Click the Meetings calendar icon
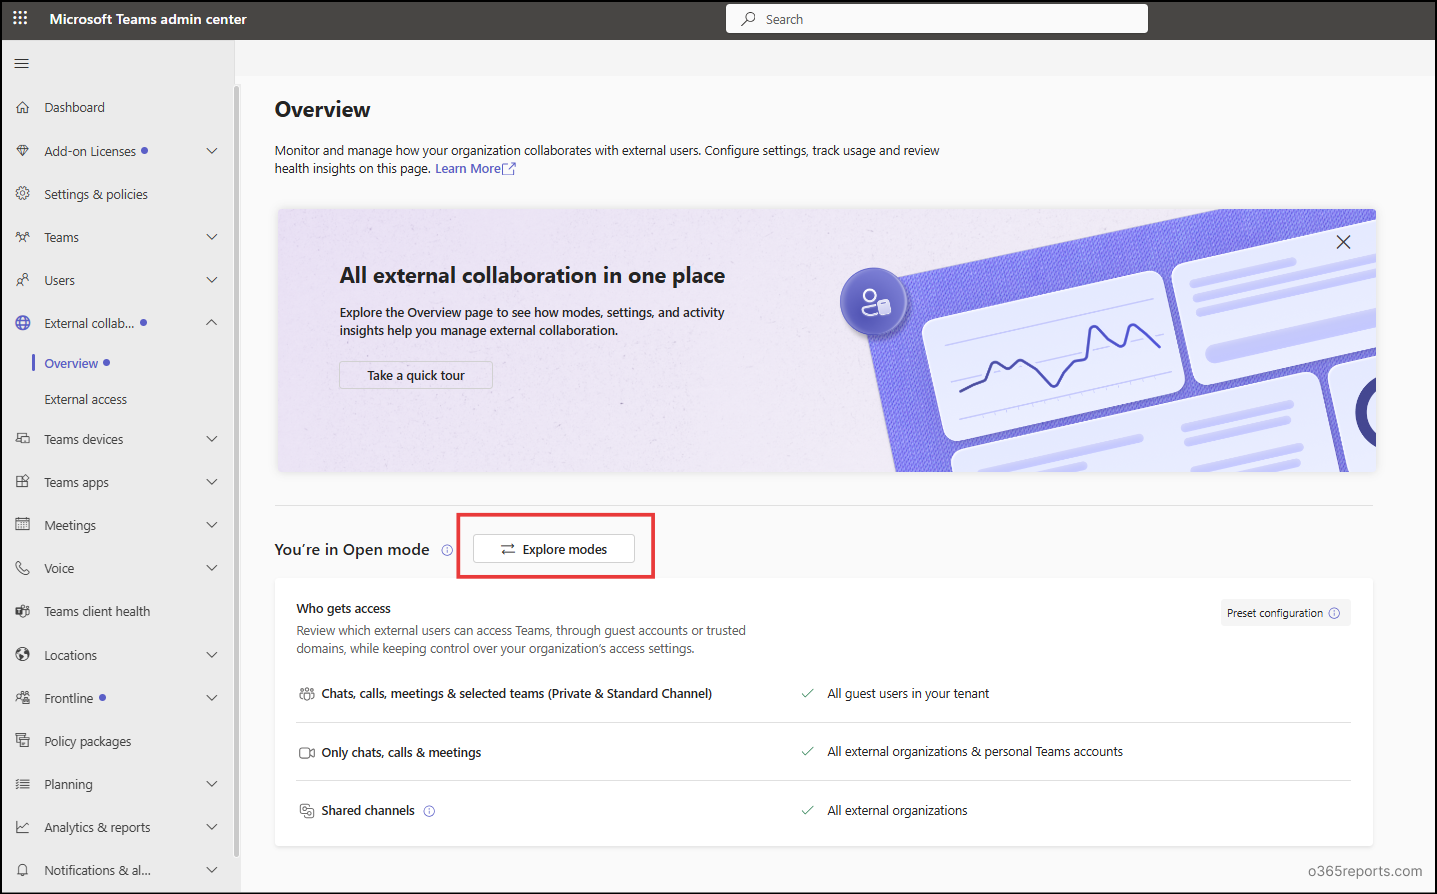The image size is (1437, 894). [x=23, y=525]
